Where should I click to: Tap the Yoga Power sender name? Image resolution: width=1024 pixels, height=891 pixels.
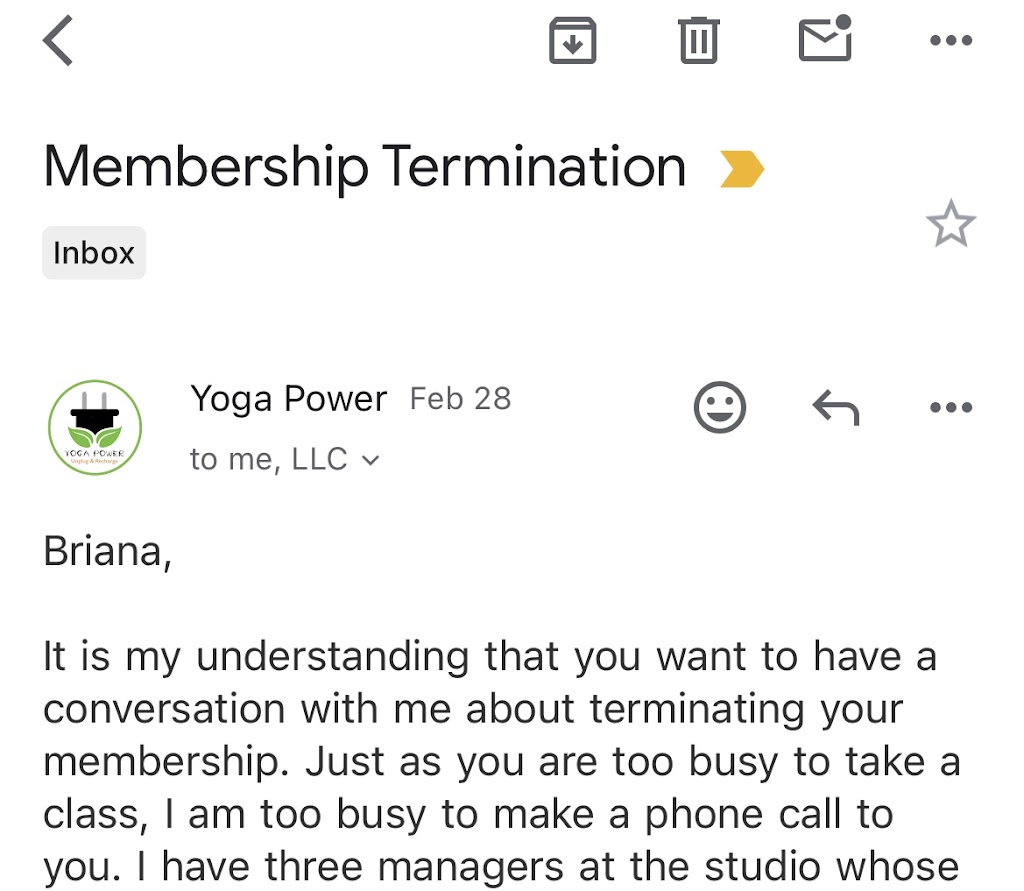click(288, 399)
